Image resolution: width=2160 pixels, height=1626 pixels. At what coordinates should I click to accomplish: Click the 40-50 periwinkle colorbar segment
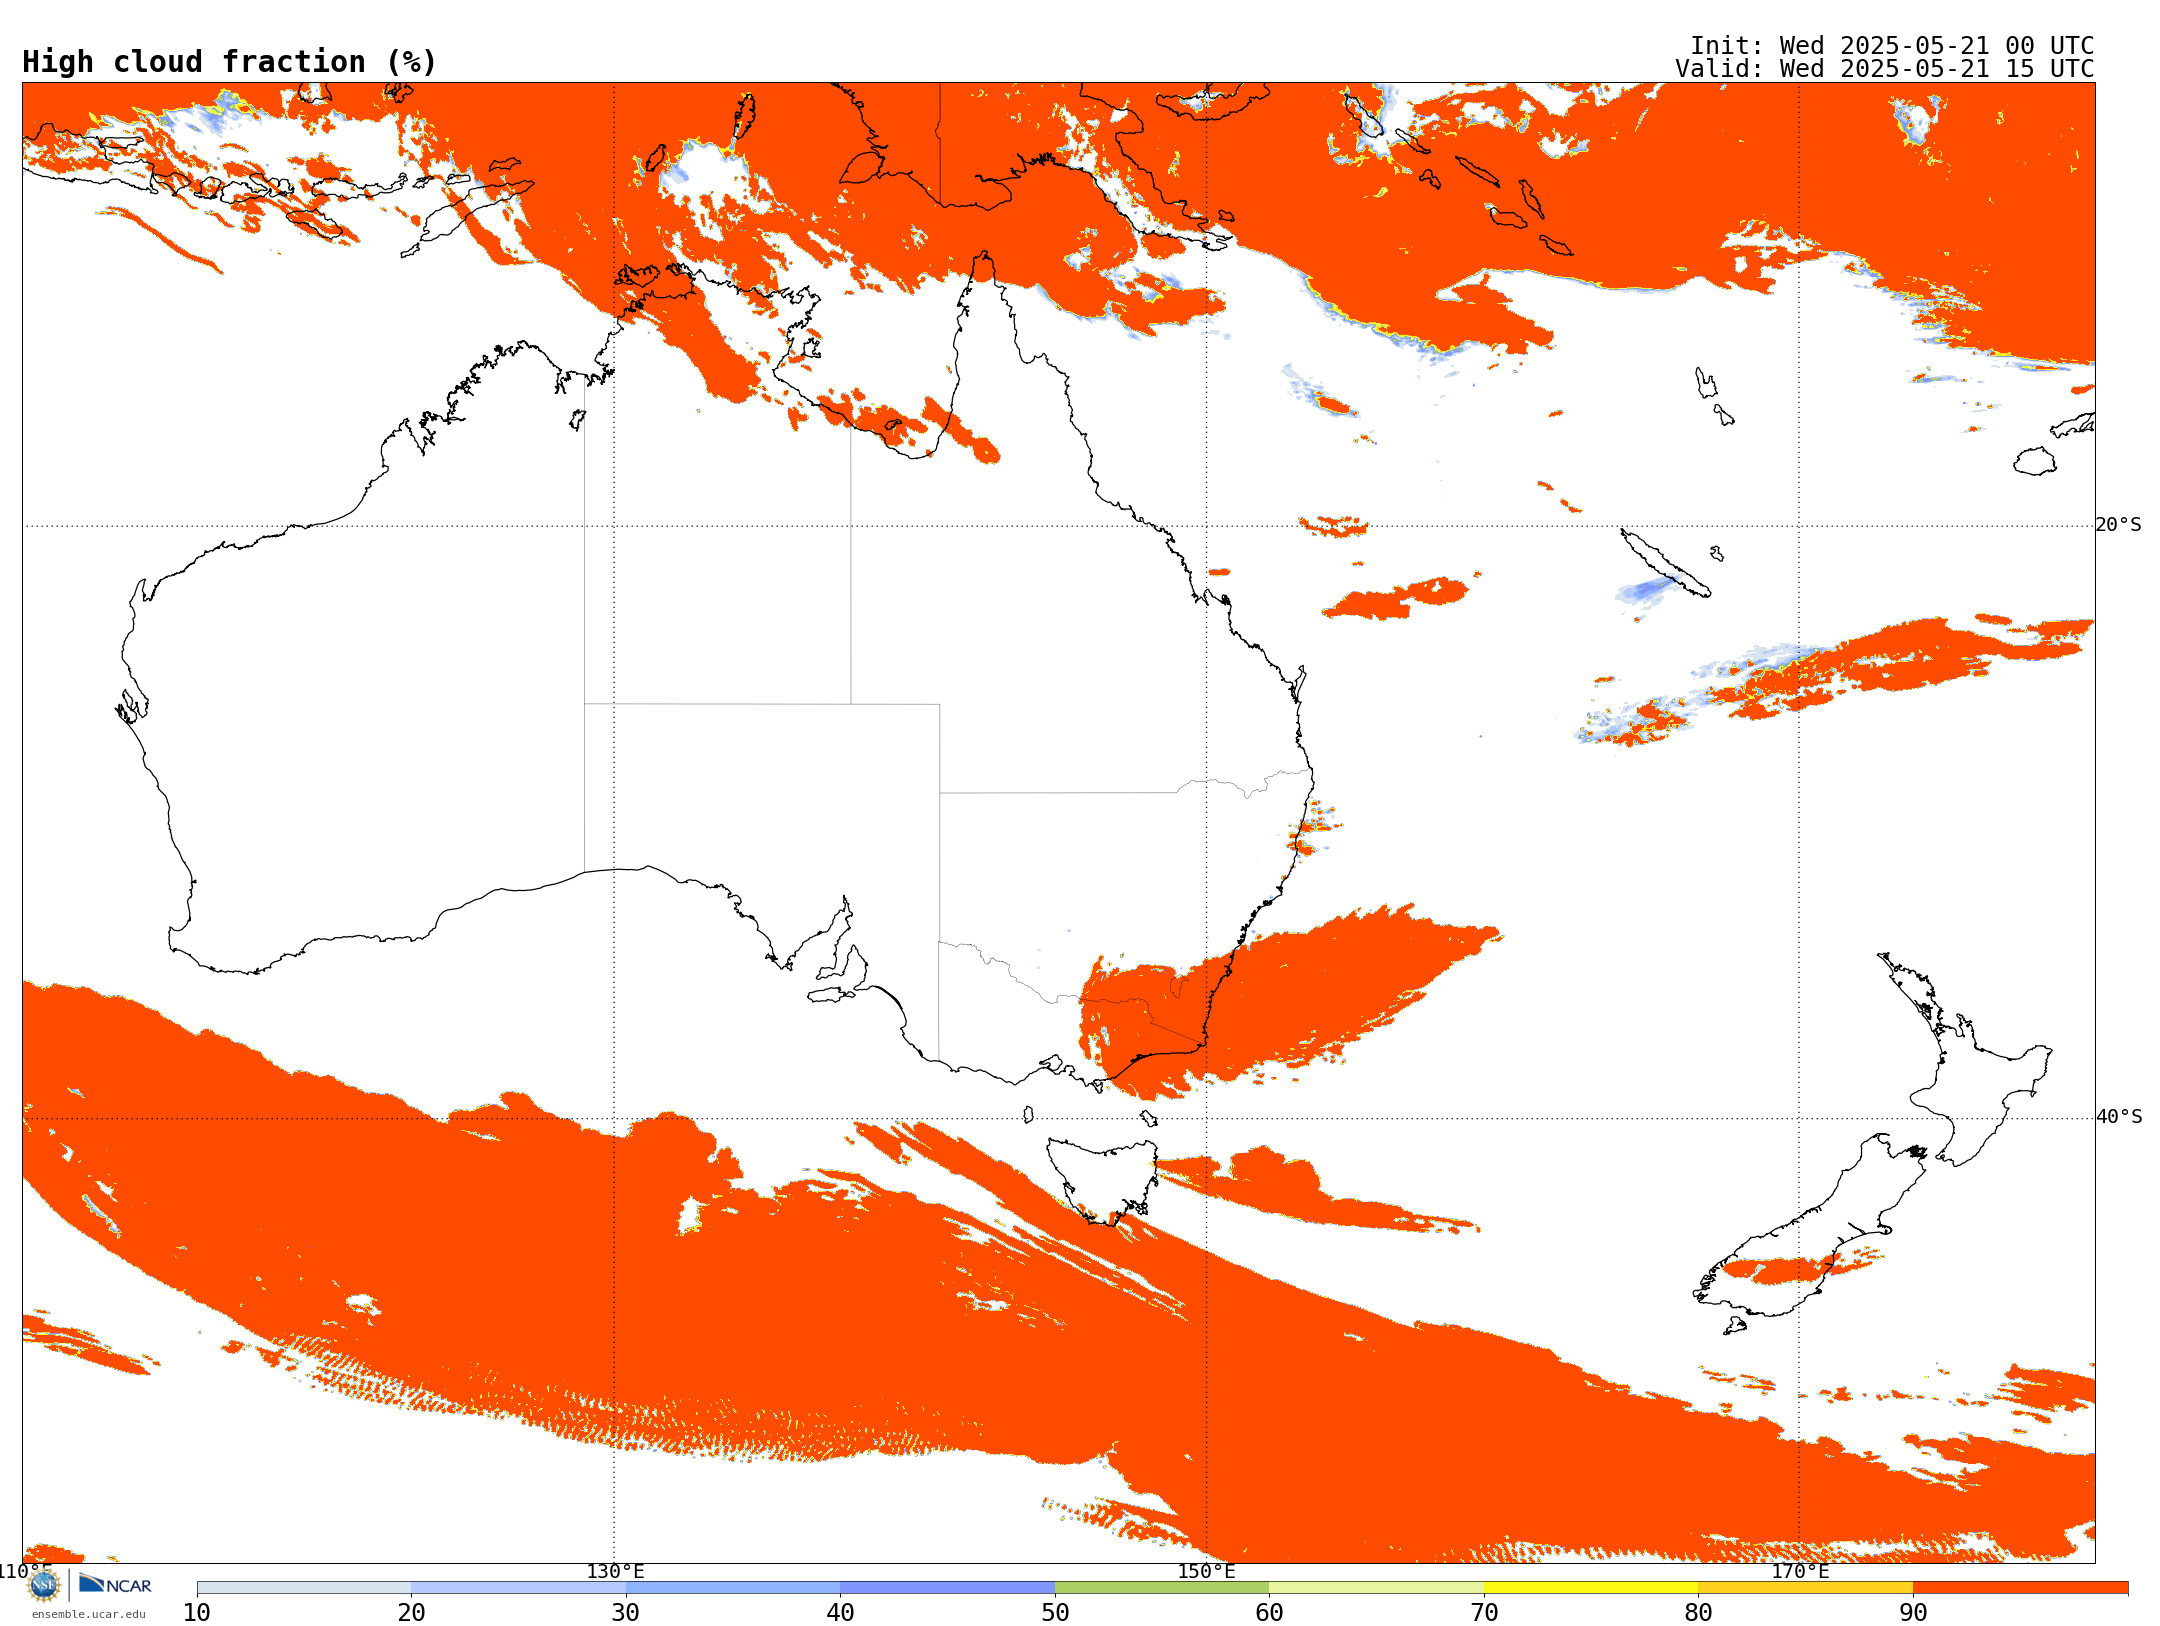(947, 1588)
